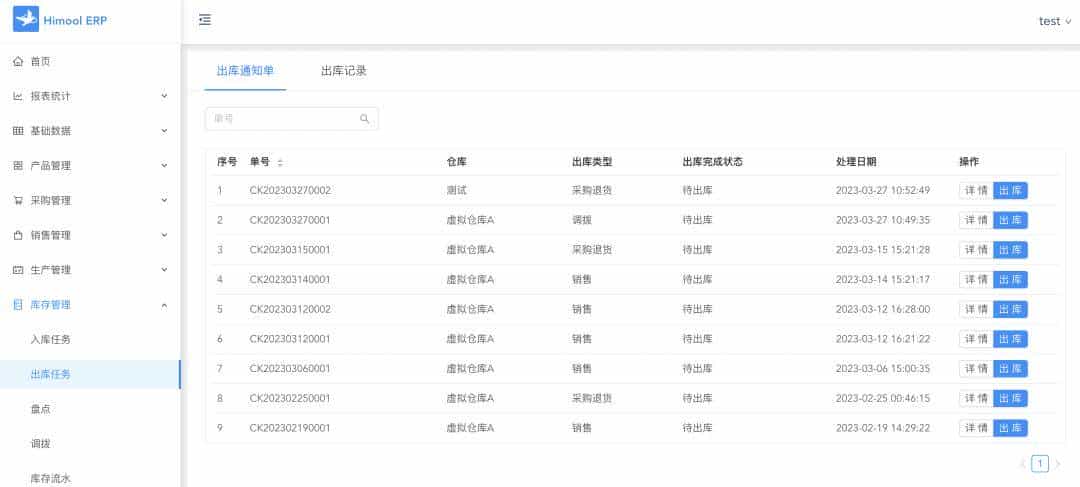Image resolution: width=1080 pixels, height=487 pixels.
Task: Expand the 采购管理 menu chevron
Action: tap(164, 200)
